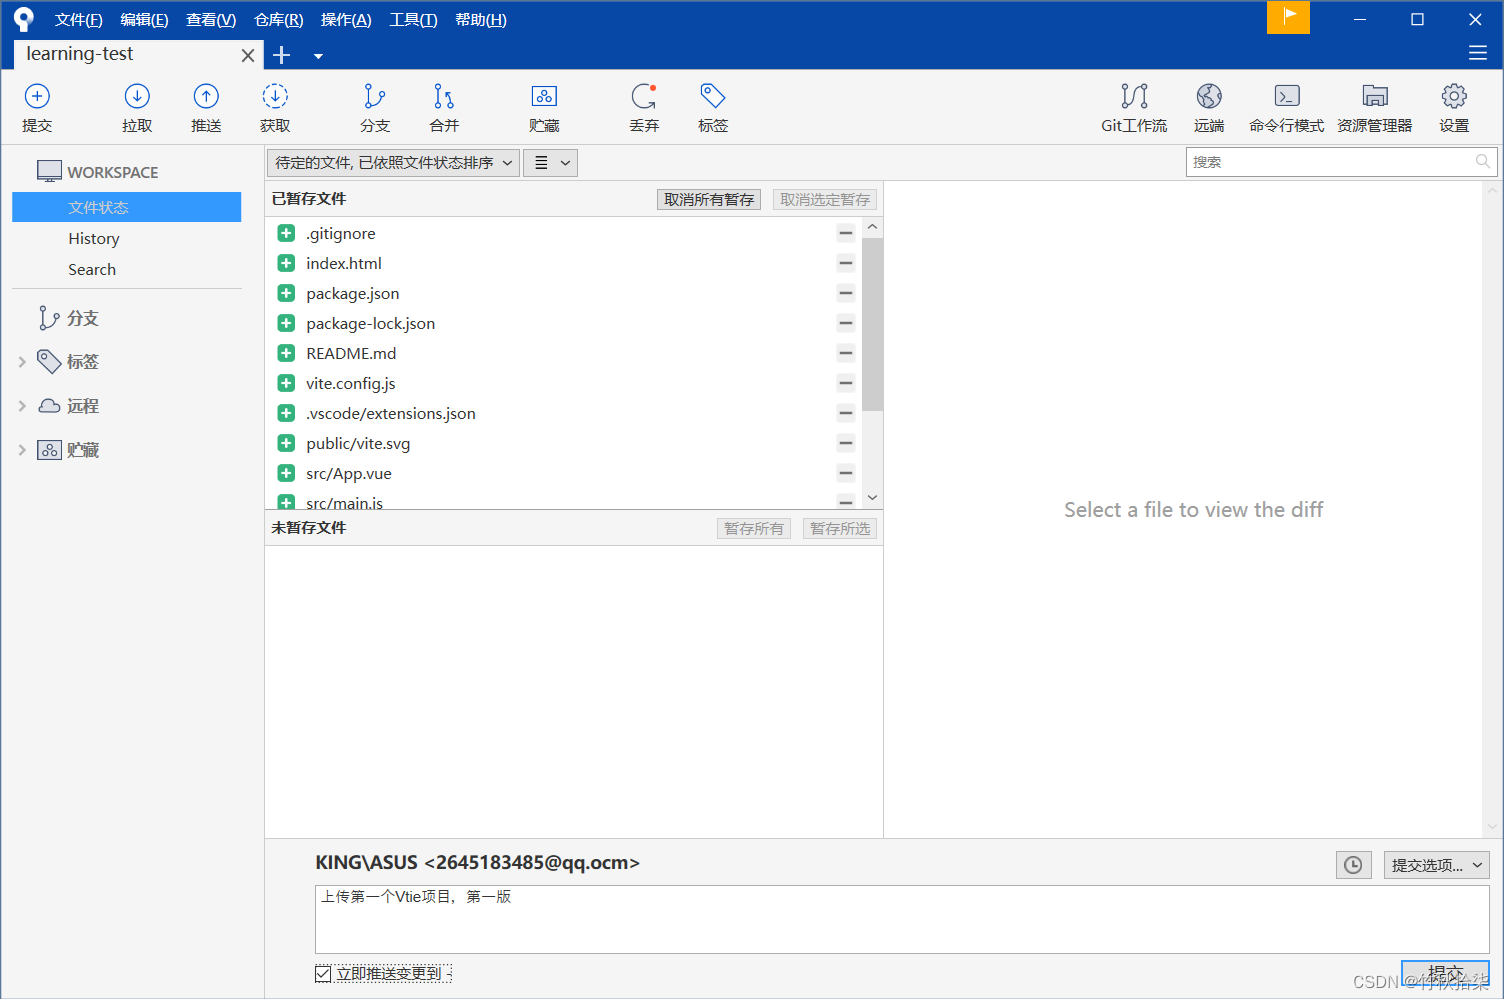The width and height of the screenshot is (1504, 1000).
Task: Select the 拉取 (Pull) toolbar icon
Action: click(x=137, y=107)
